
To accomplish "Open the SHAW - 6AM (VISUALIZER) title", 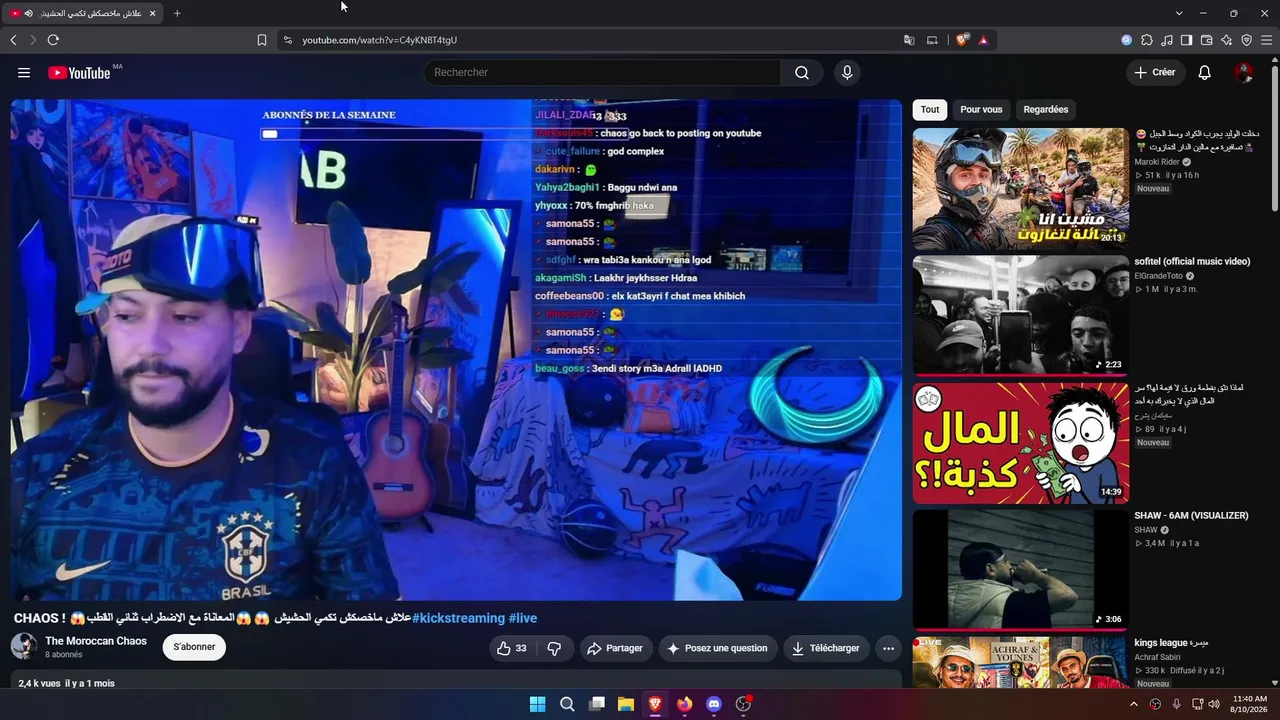I will [x=1191, y=516].
